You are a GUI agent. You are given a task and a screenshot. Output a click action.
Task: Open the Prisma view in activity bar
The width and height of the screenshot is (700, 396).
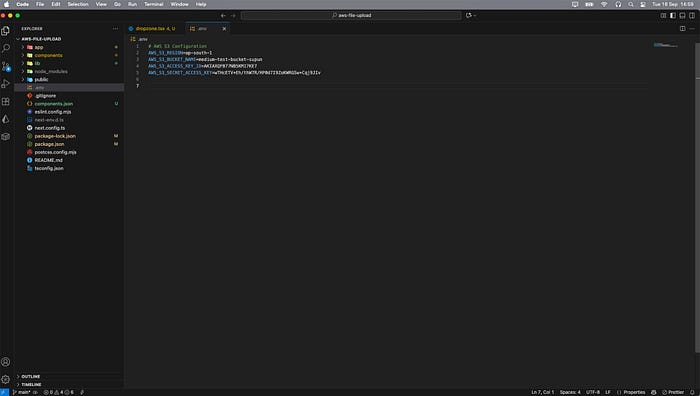point(6,119)
